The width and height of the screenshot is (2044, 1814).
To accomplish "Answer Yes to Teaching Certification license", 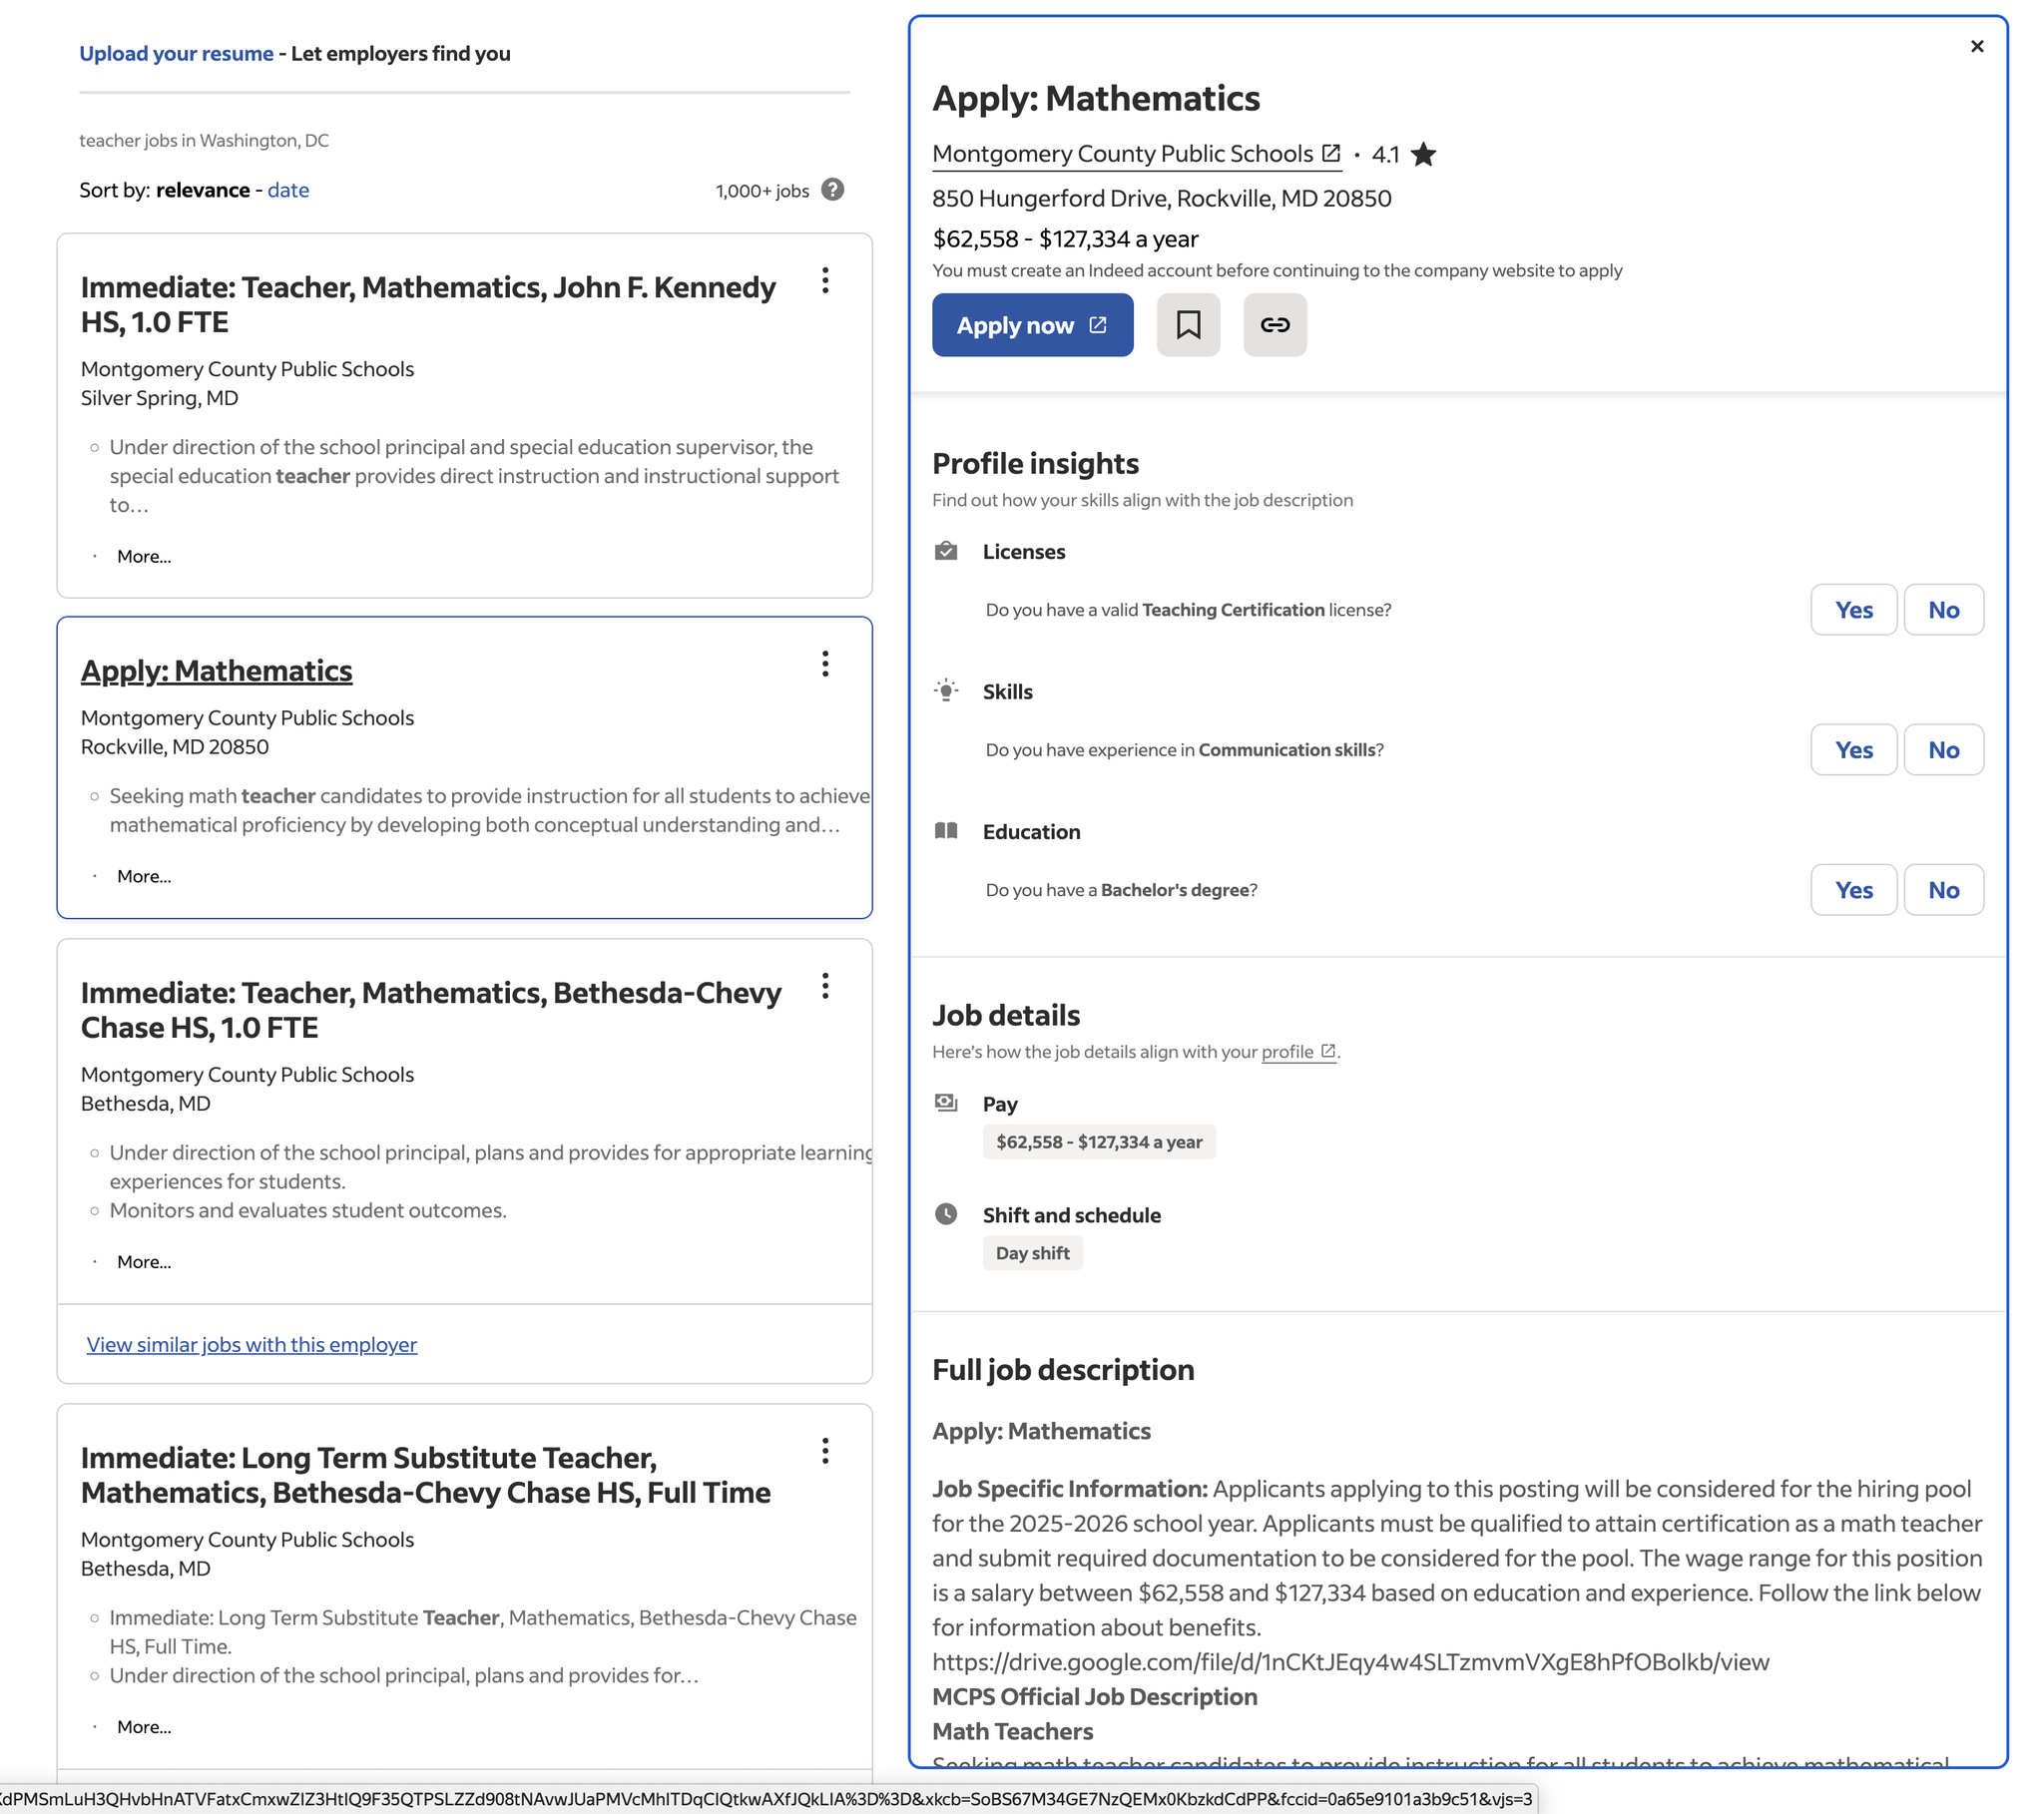I will point(1853,610).
